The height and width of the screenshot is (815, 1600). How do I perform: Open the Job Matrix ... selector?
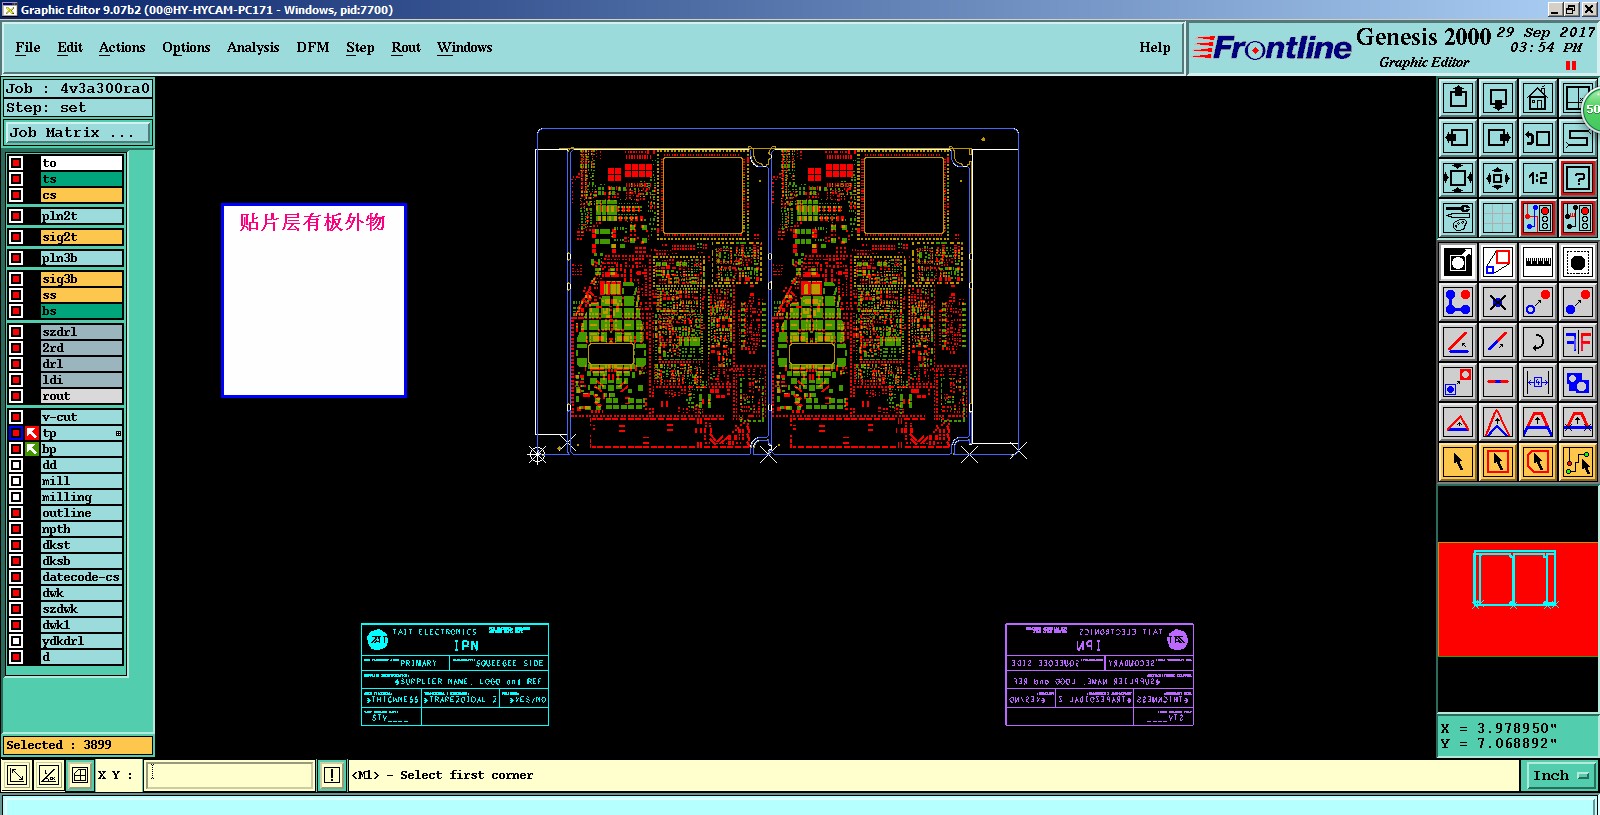(x=79, y=132)
